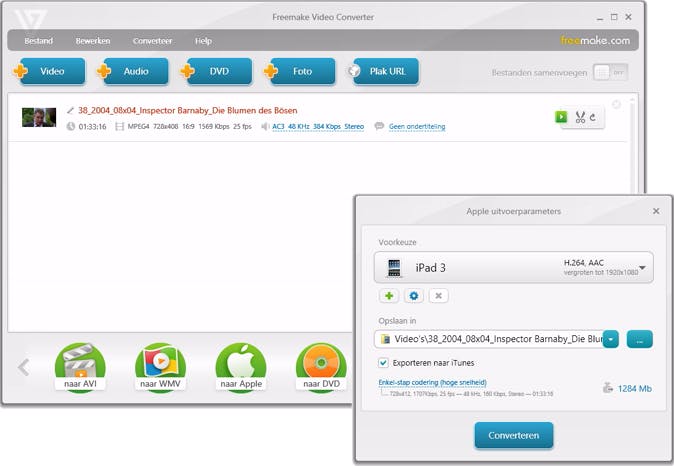Click the clock duration icon 01:33:16

pyautogui.click(x=70, y=126)
